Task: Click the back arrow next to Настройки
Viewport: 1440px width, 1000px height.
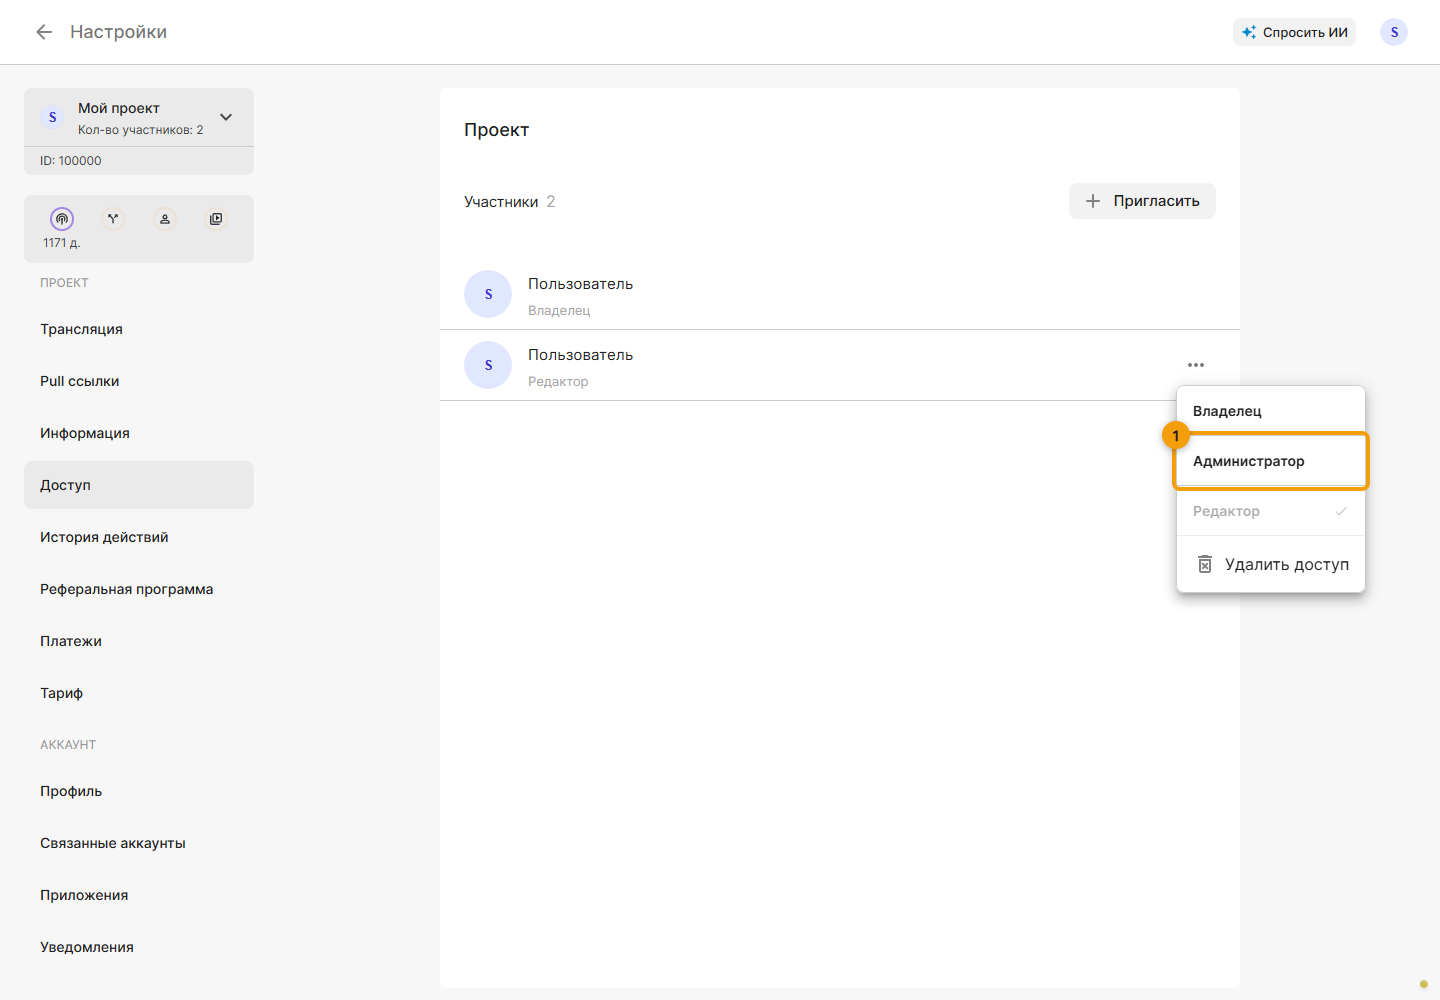Action: click(x=44, y=32)
